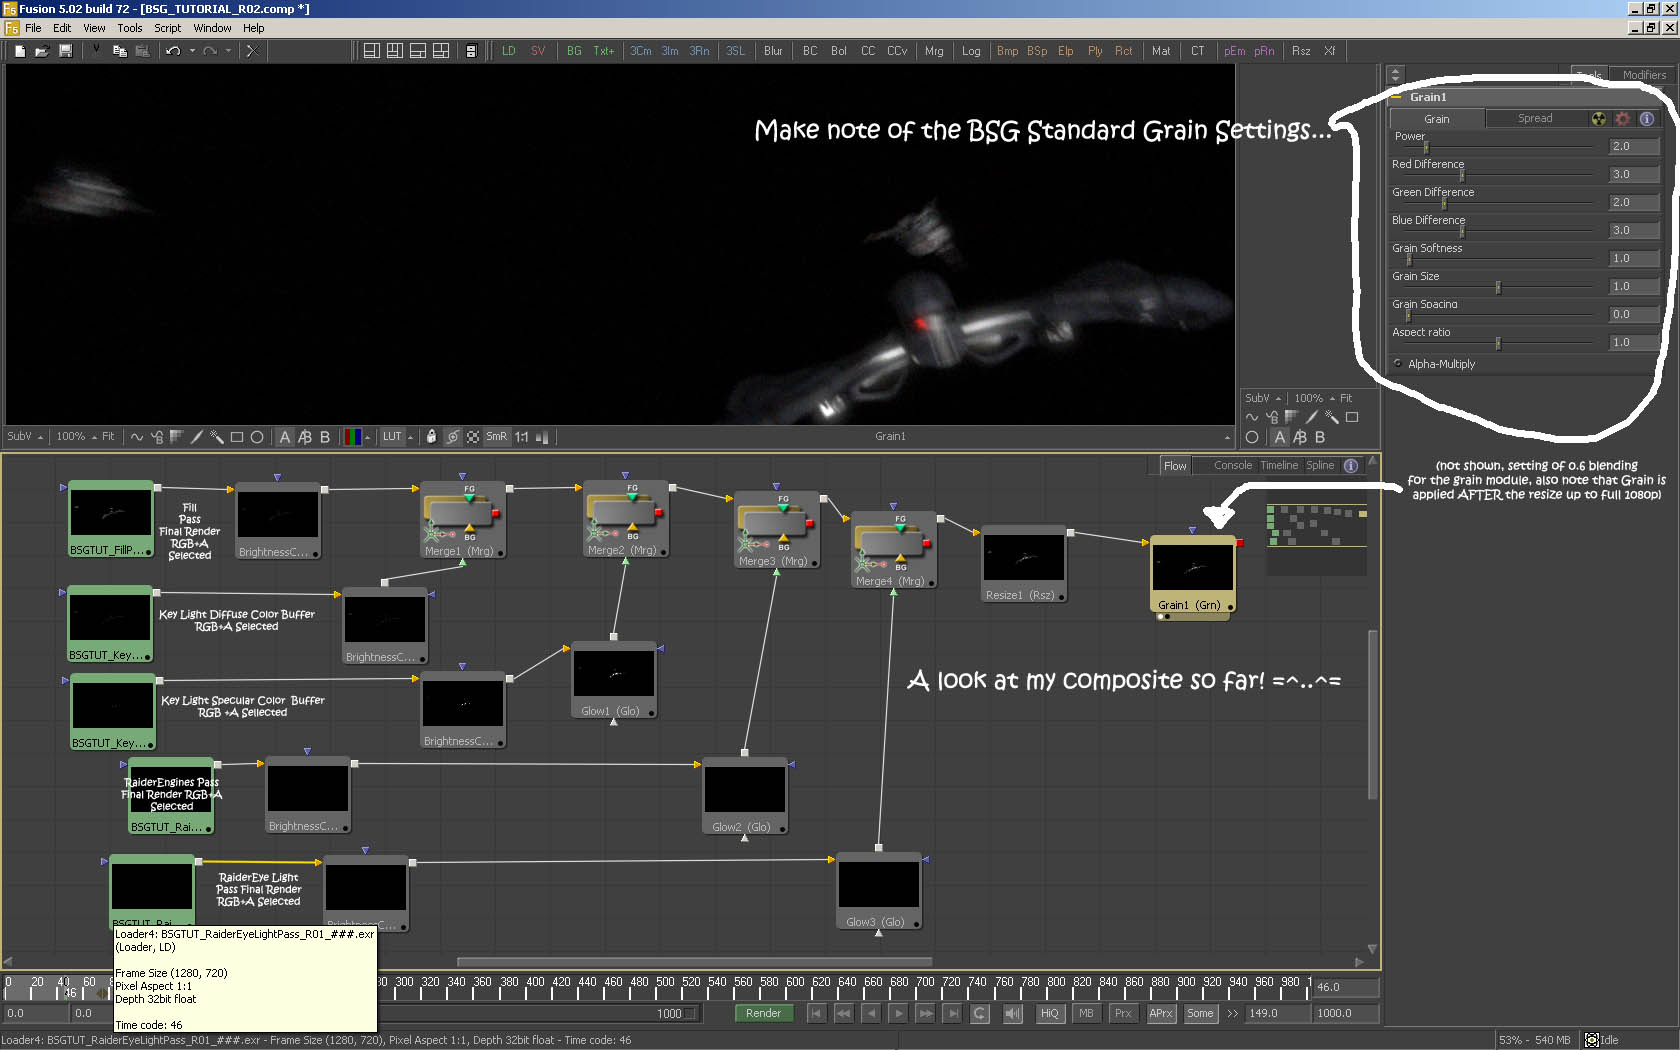The image size is (1680, 1050).
Task: Switch to the Console tab
Action: (x=1233, y=465)
